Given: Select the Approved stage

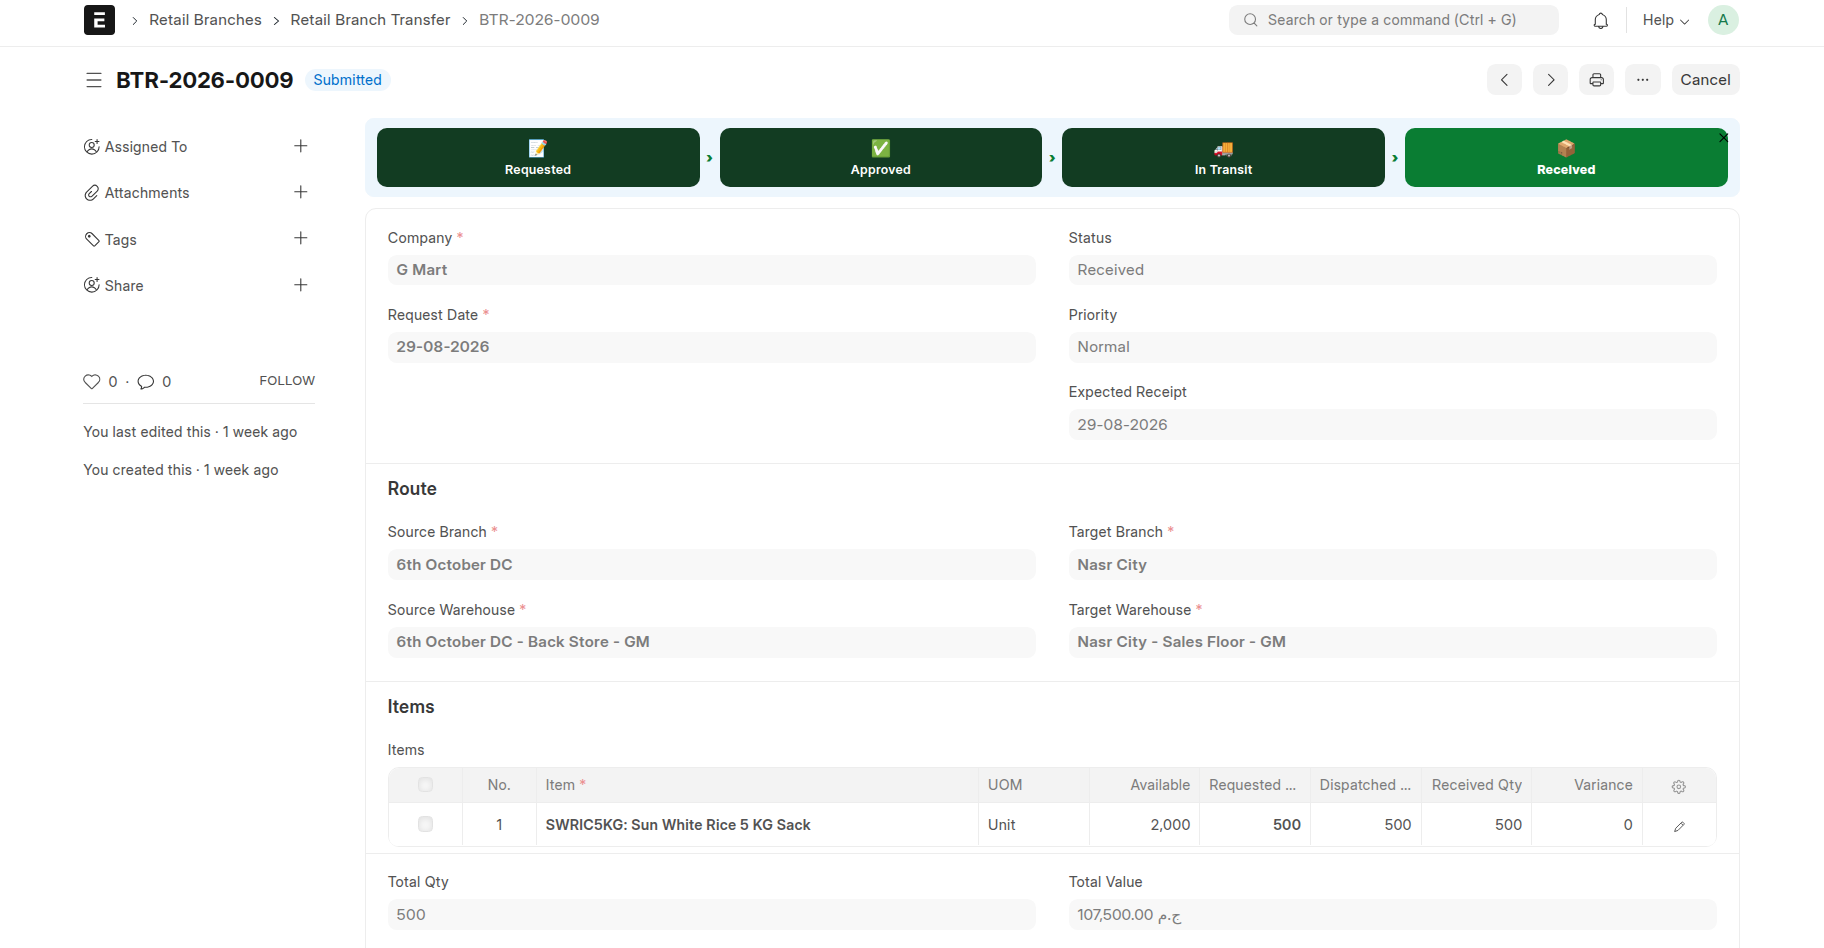Looking at the screenshot, I should 881,157.
